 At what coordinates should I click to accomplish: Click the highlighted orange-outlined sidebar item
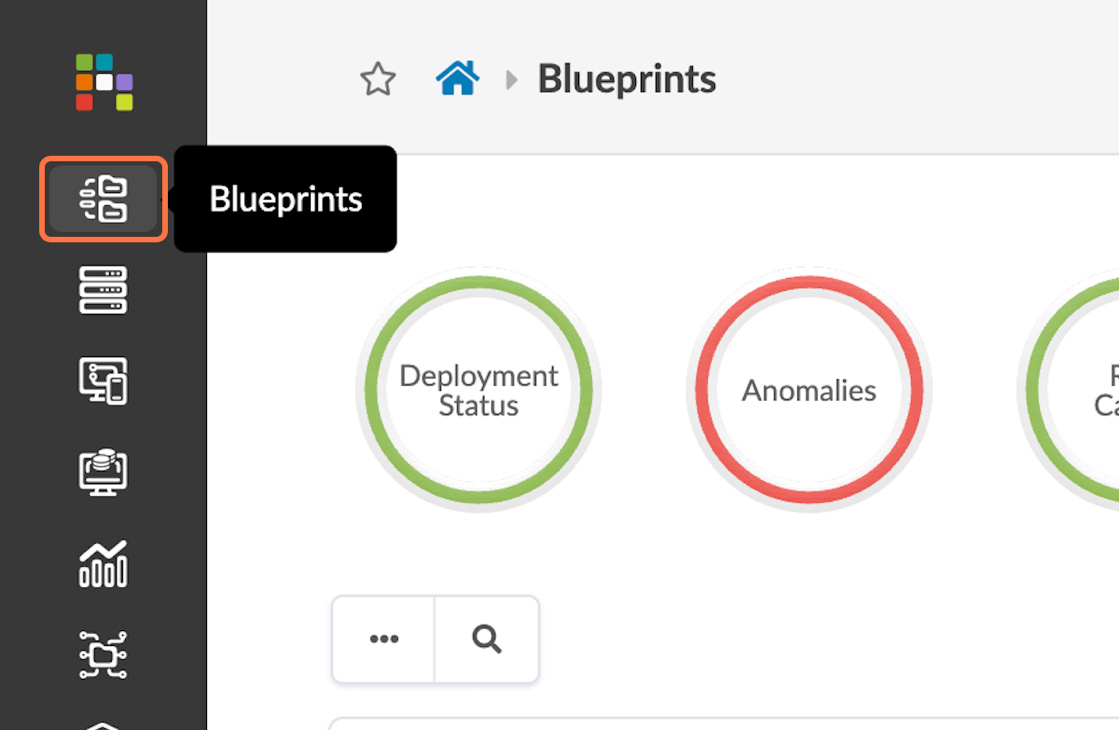(x=103, y=199)
